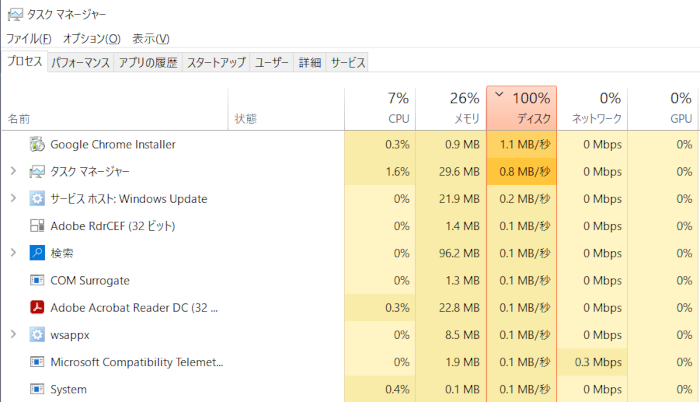Click the Google Chrome Installer process icon
Viewport: 700px width, 402px height.
pyautogui.click(x=37, y=144)
